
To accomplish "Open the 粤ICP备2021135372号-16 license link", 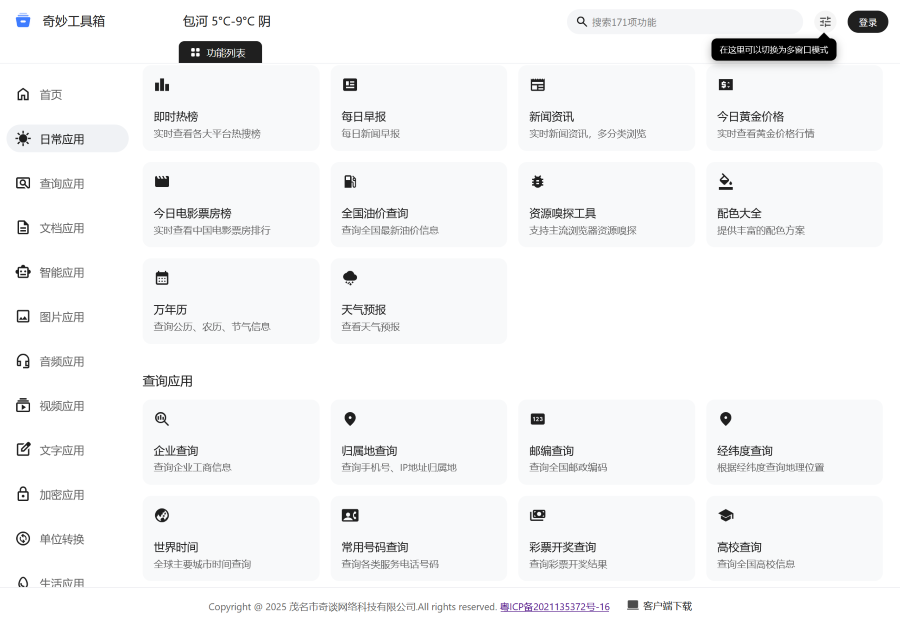I will [x=554, y=606].
